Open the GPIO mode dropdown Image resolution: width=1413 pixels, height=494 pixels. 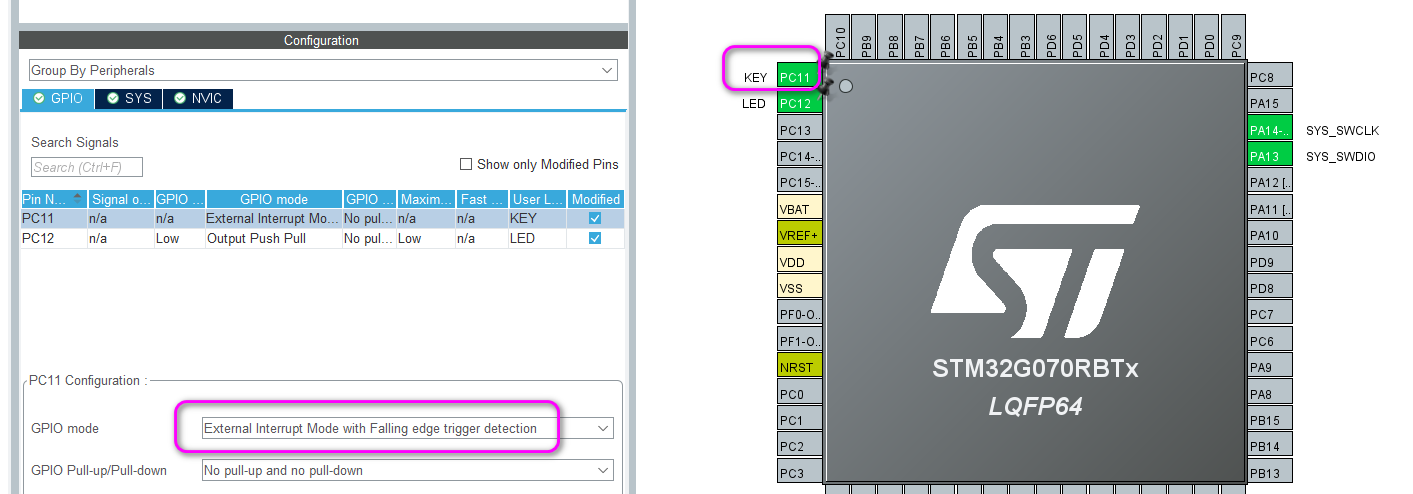pyautogui.click(x=408, y=428)
